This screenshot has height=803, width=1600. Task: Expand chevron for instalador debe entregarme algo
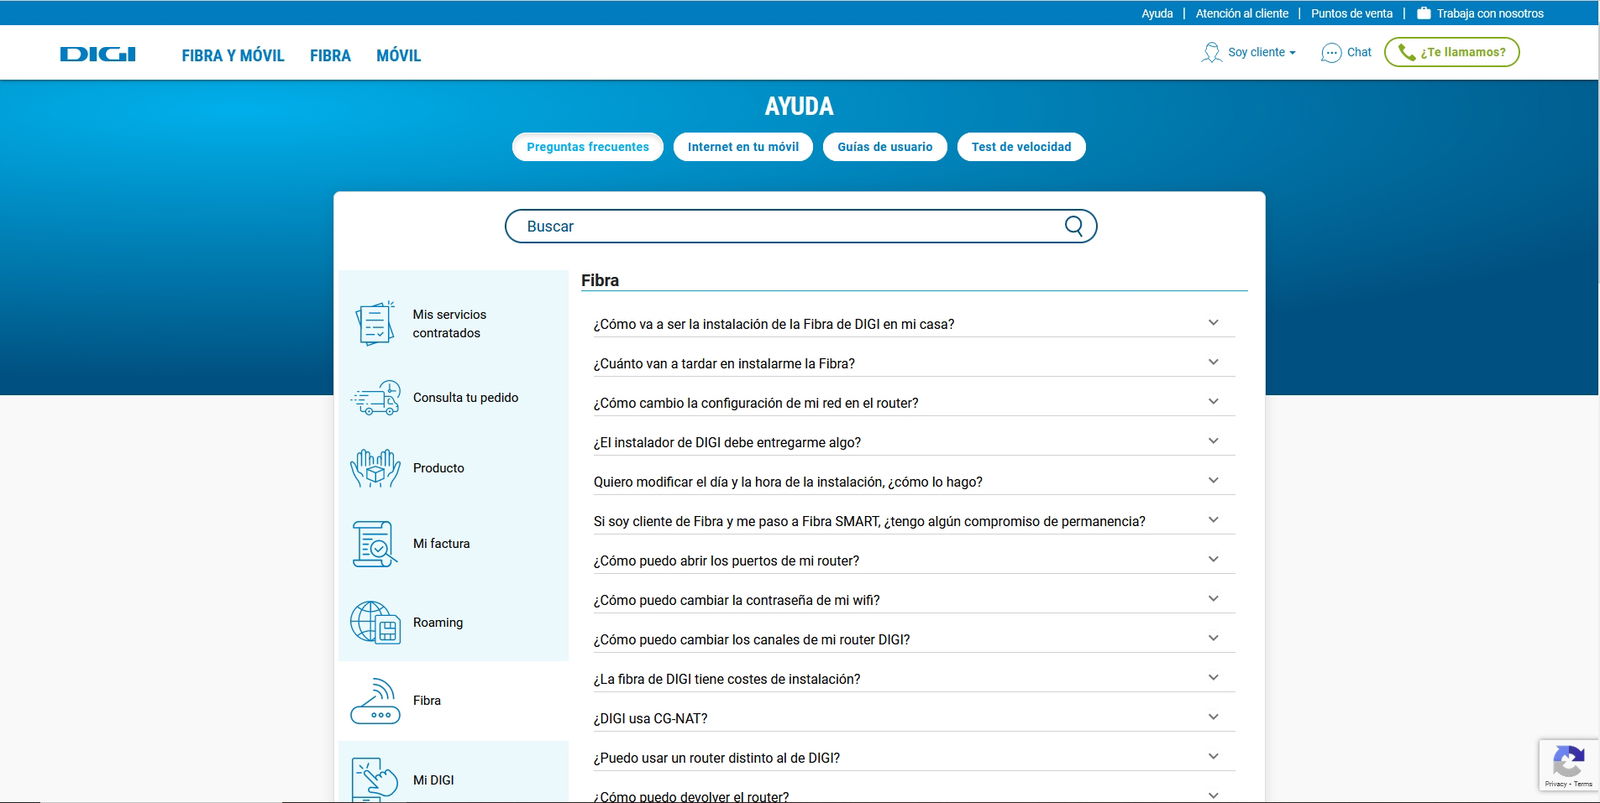pos(1213,441)
